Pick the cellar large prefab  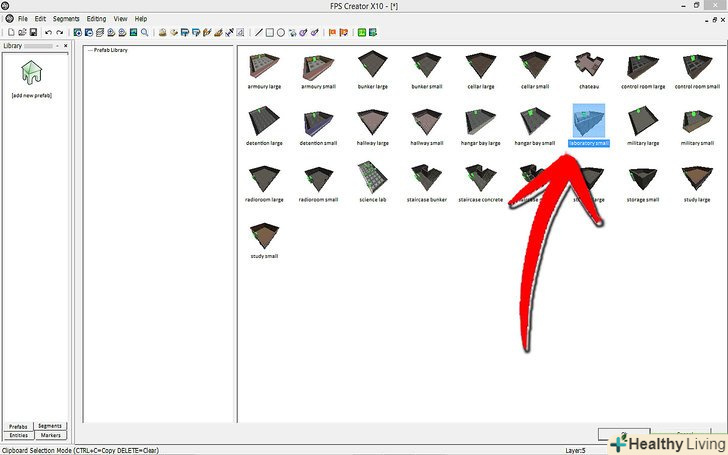481,70
